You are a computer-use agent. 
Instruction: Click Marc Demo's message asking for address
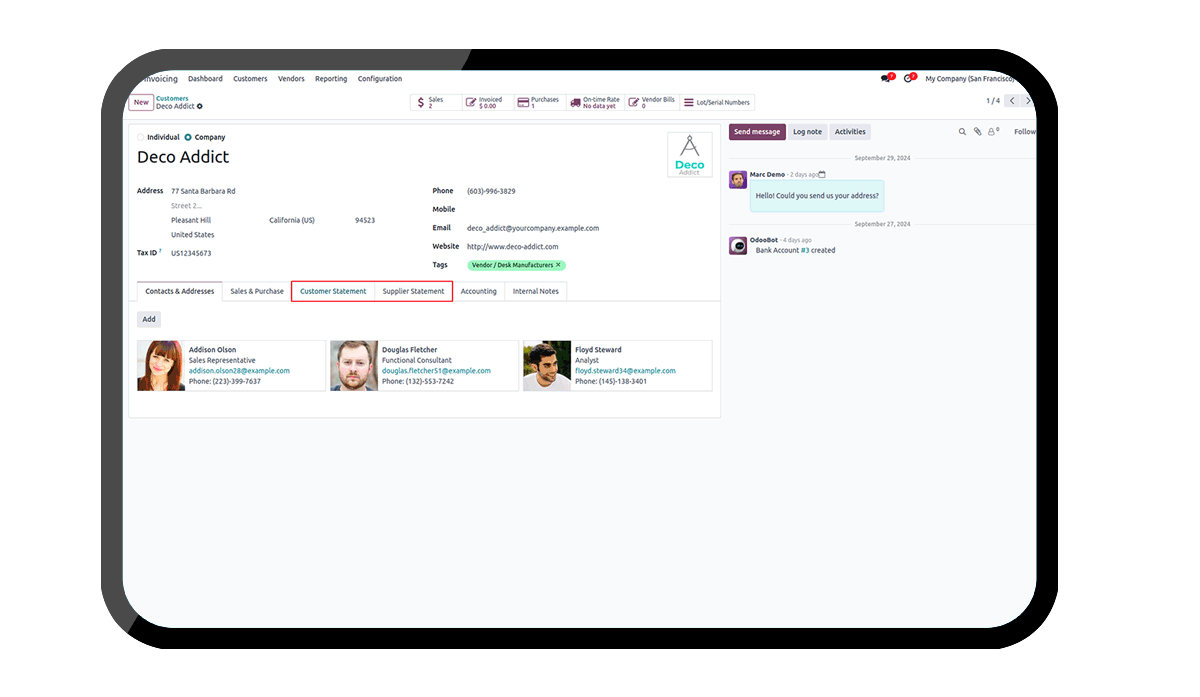(x=817, y=196)
